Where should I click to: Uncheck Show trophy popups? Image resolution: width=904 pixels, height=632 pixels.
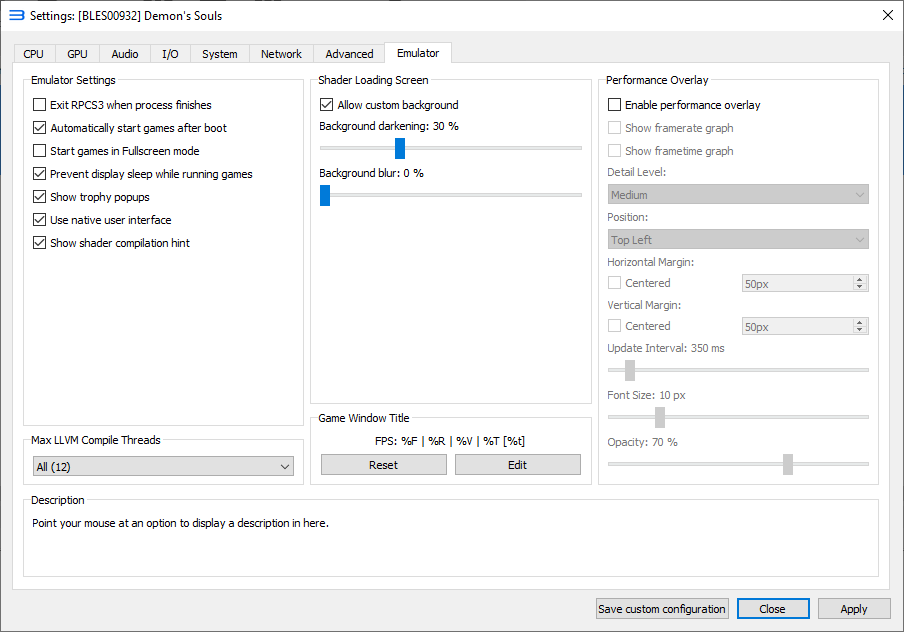click(40, 197)
